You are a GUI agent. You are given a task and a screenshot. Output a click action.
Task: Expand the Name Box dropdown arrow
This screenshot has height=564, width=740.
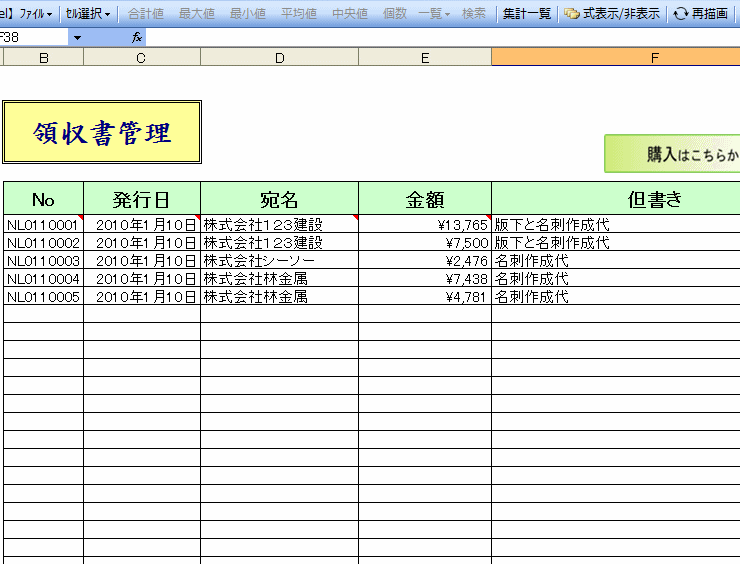pos(77,37)
